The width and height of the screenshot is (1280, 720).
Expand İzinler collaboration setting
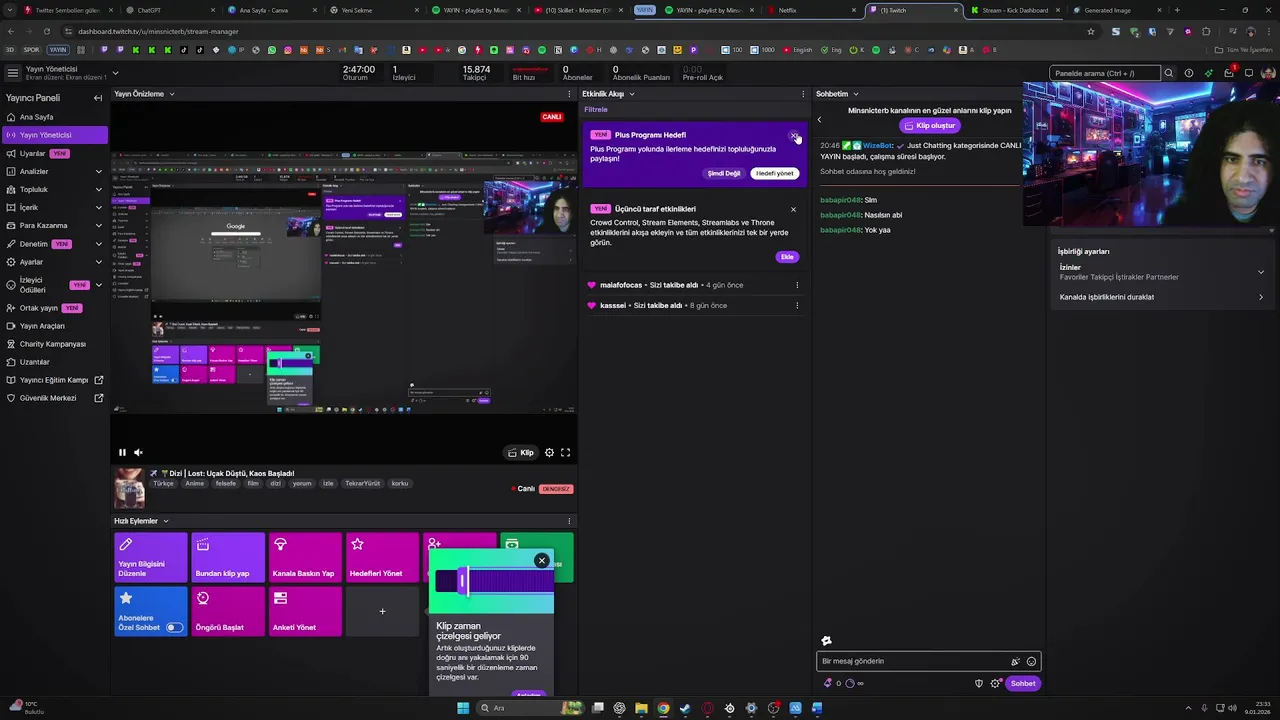1260,272
